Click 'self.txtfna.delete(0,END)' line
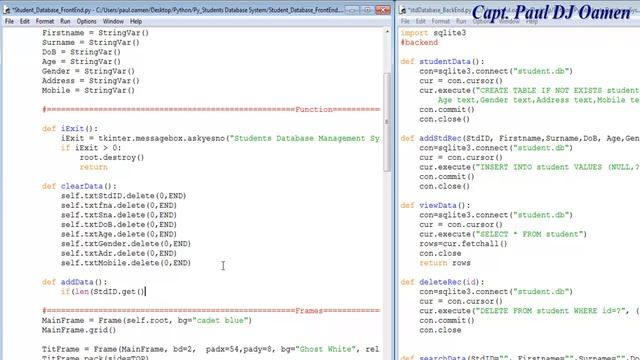The width and height of the screenshot is (640, 360). pos(119,205)
